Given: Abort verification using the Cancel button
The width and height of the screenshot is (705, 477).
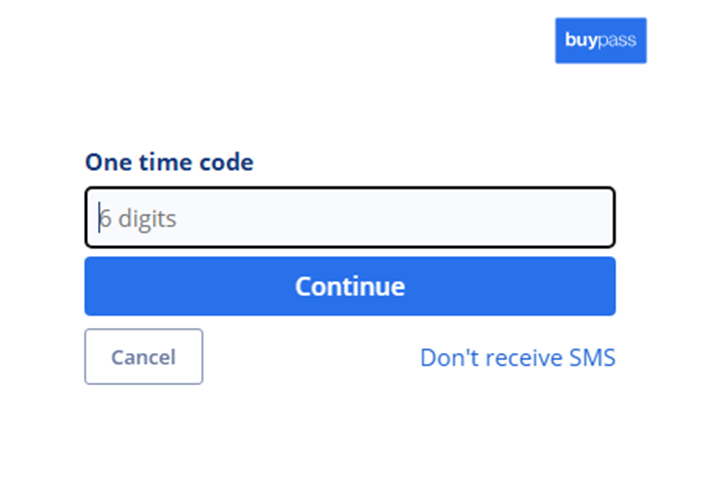Looking at the screenshot, I should (x=143, y=357).
